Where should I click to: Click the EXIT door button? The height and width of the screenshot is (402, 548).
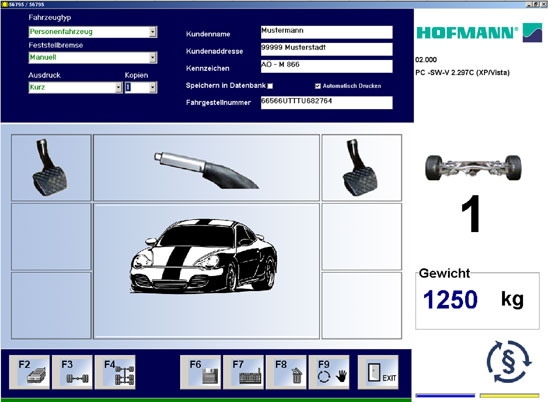point(378,372)
